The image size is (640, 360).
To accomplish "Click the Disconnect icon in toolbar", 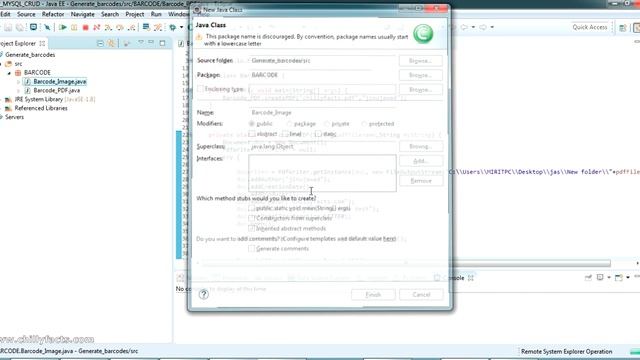I will click(x=97, y=27).
